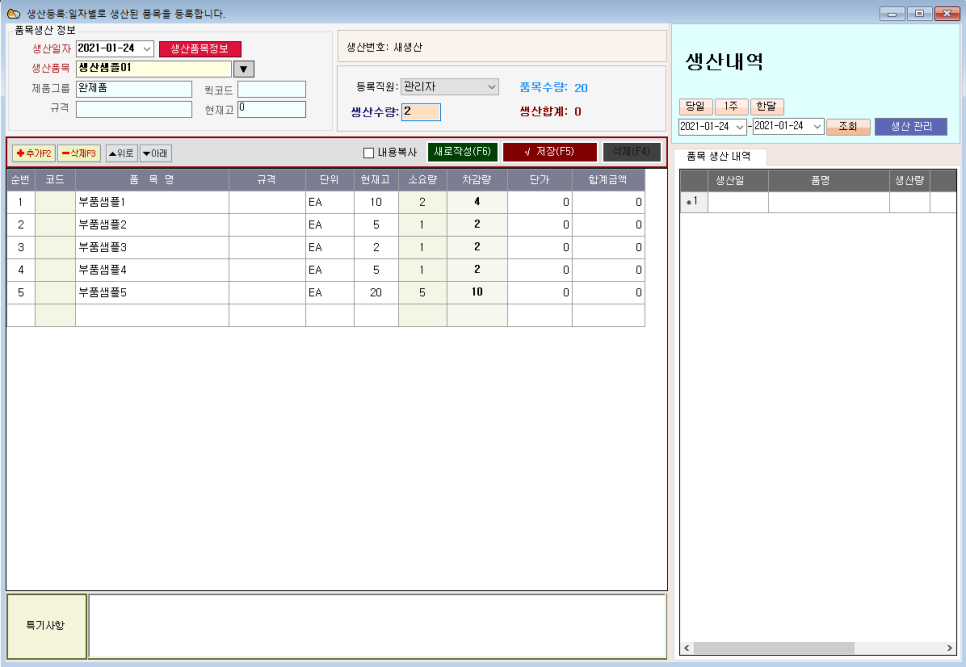Screen dimensions: 966x667
Task: Click the 생산수량 input field
Action: [x=421, y=112]
